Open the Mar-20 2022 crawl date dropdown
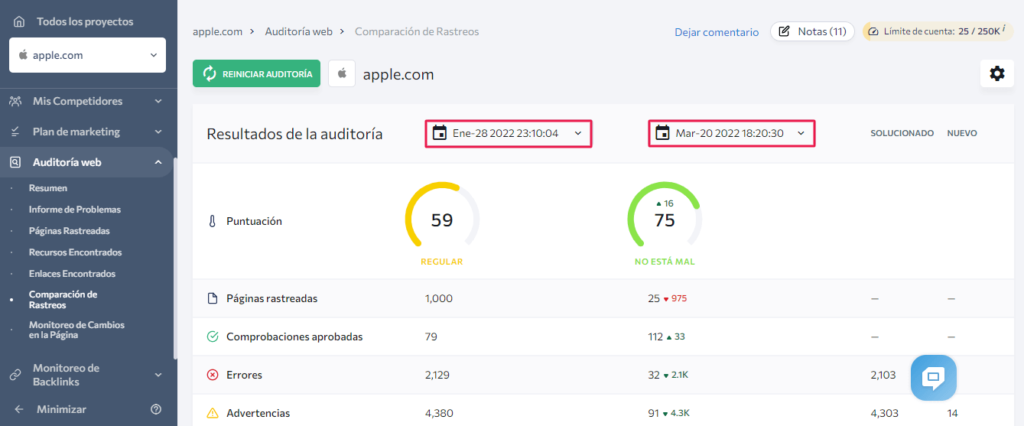The image size is (1024, 426). click(731, 134)
